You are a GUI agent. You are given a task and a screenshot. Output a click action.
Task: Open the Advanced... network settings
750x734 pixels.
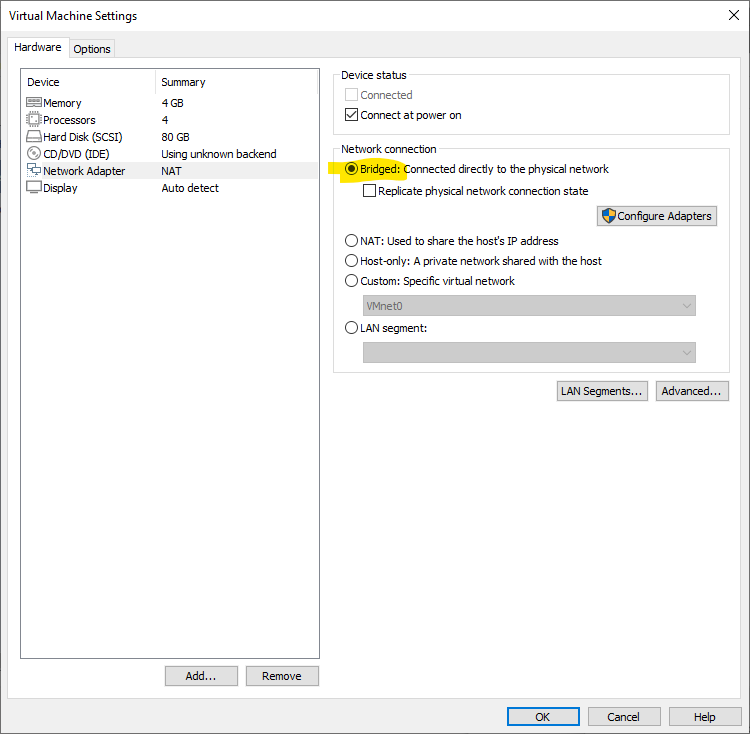point(691,391)
